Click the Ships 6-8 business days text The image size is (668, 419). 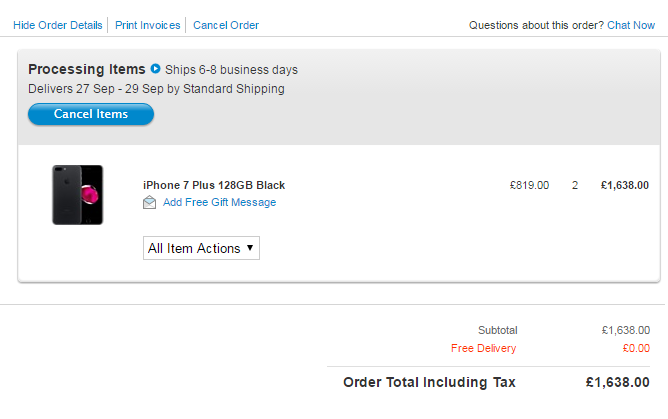coord(231,70)
